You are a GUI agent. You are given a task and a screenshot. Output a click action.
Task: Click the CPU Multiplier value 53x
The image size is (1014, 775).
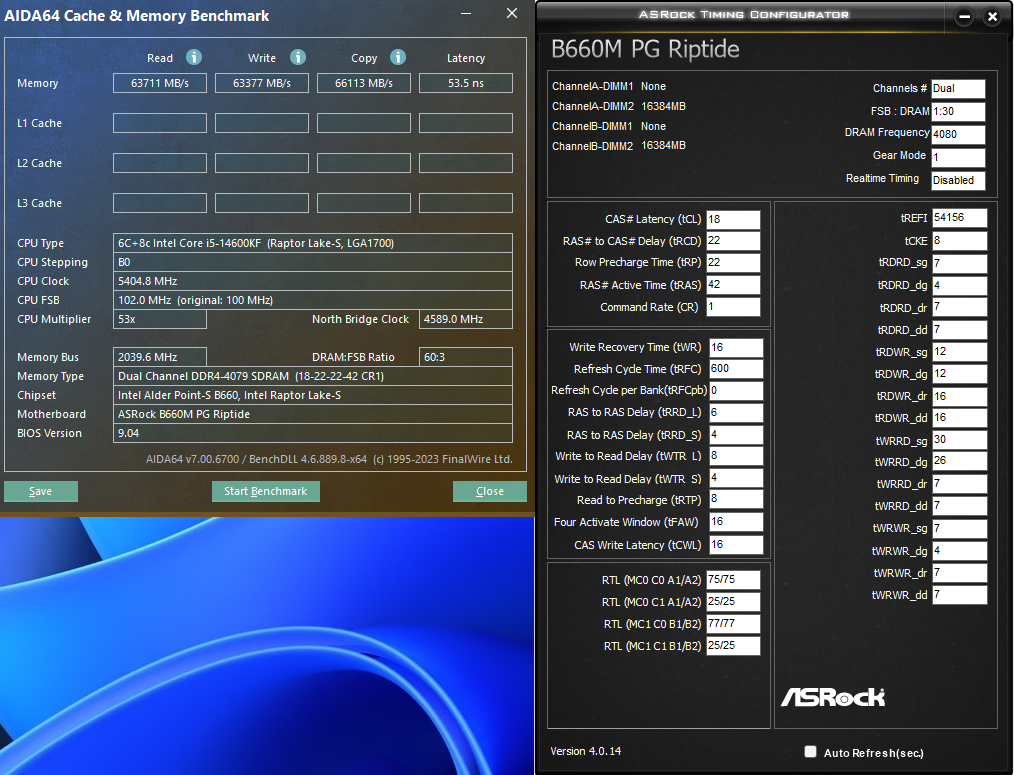pyautogui.click(x=160, y=319)
